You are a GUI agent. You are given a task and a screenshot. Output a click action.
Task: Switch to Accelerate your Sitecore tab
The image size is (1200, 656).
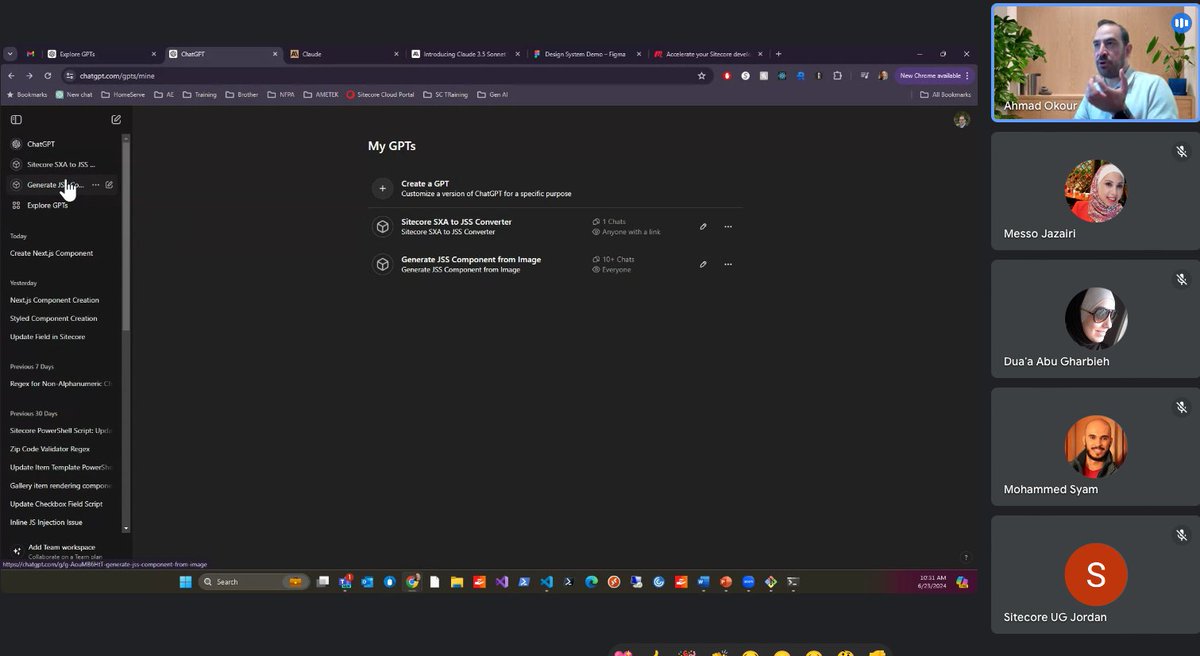708,54
